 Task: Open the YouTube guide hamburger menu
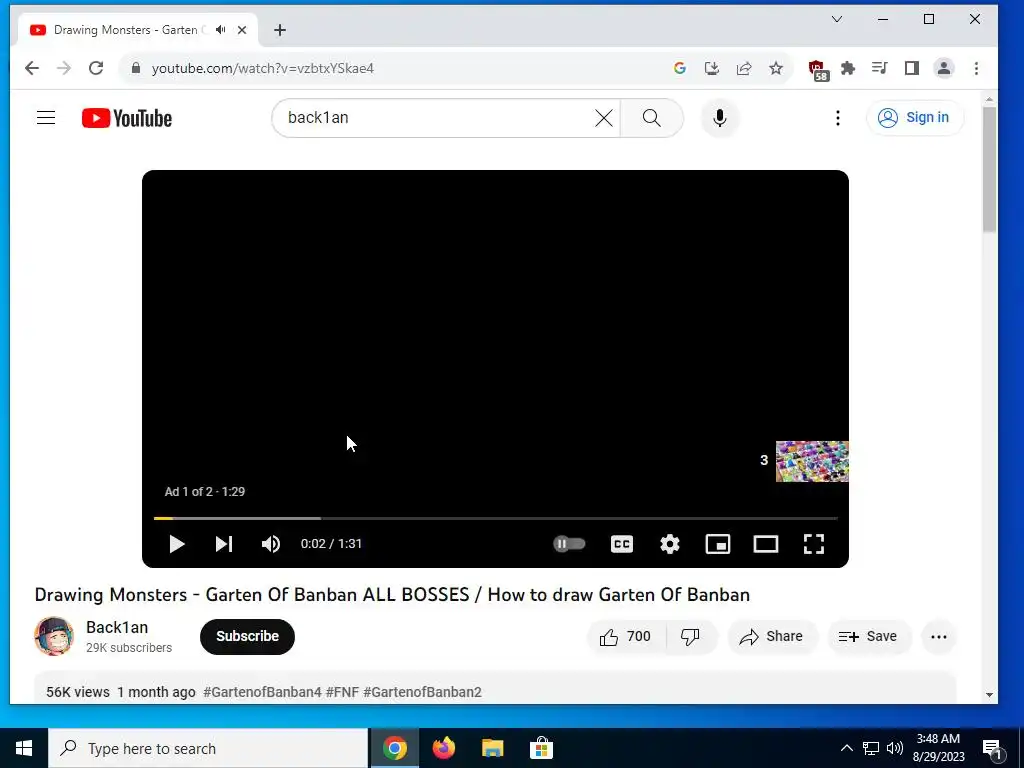[x=46, y=118]
